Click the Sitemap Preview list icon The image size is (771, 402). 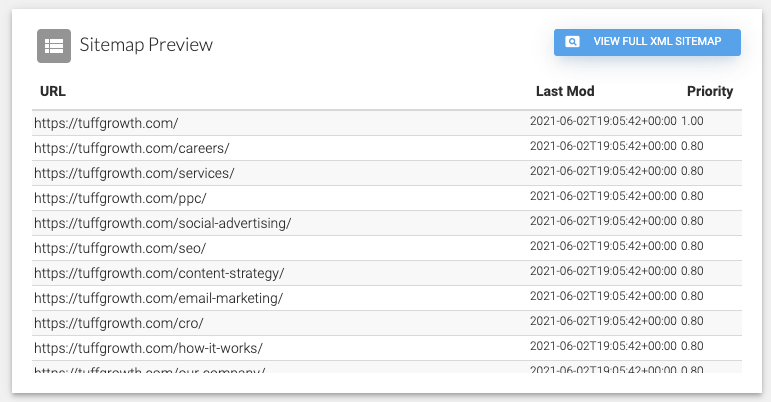click(x=54, y=45)
